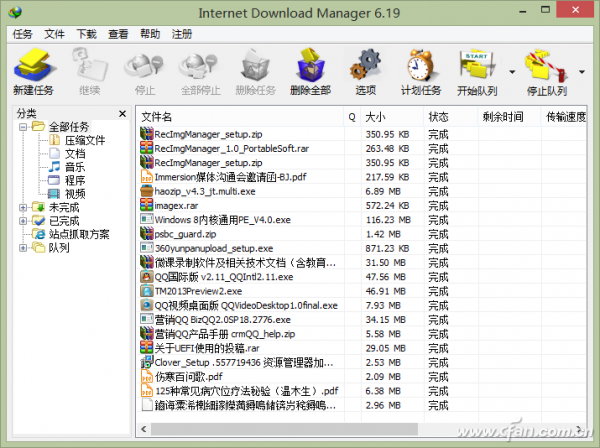Screen dimensions: 600x448
Task: Expand the 未完成 (unfinished) tree node
Action: [x=23, y=207]
